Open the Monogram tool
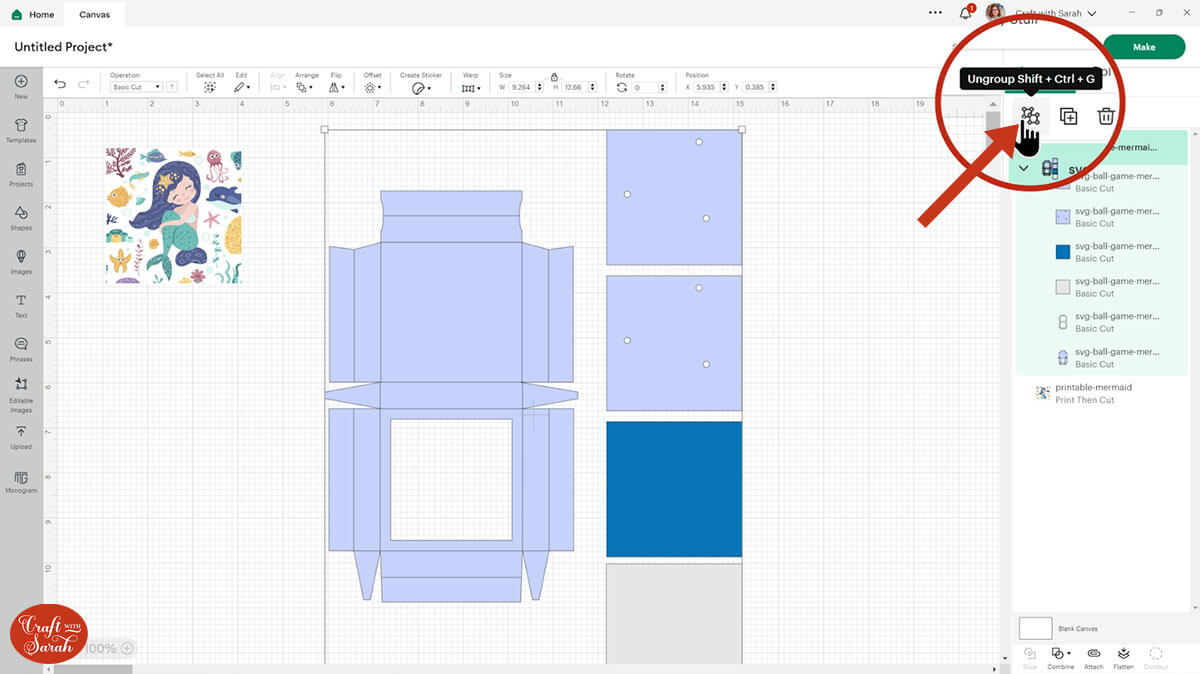1200x674 pixels. pos(21,481)
